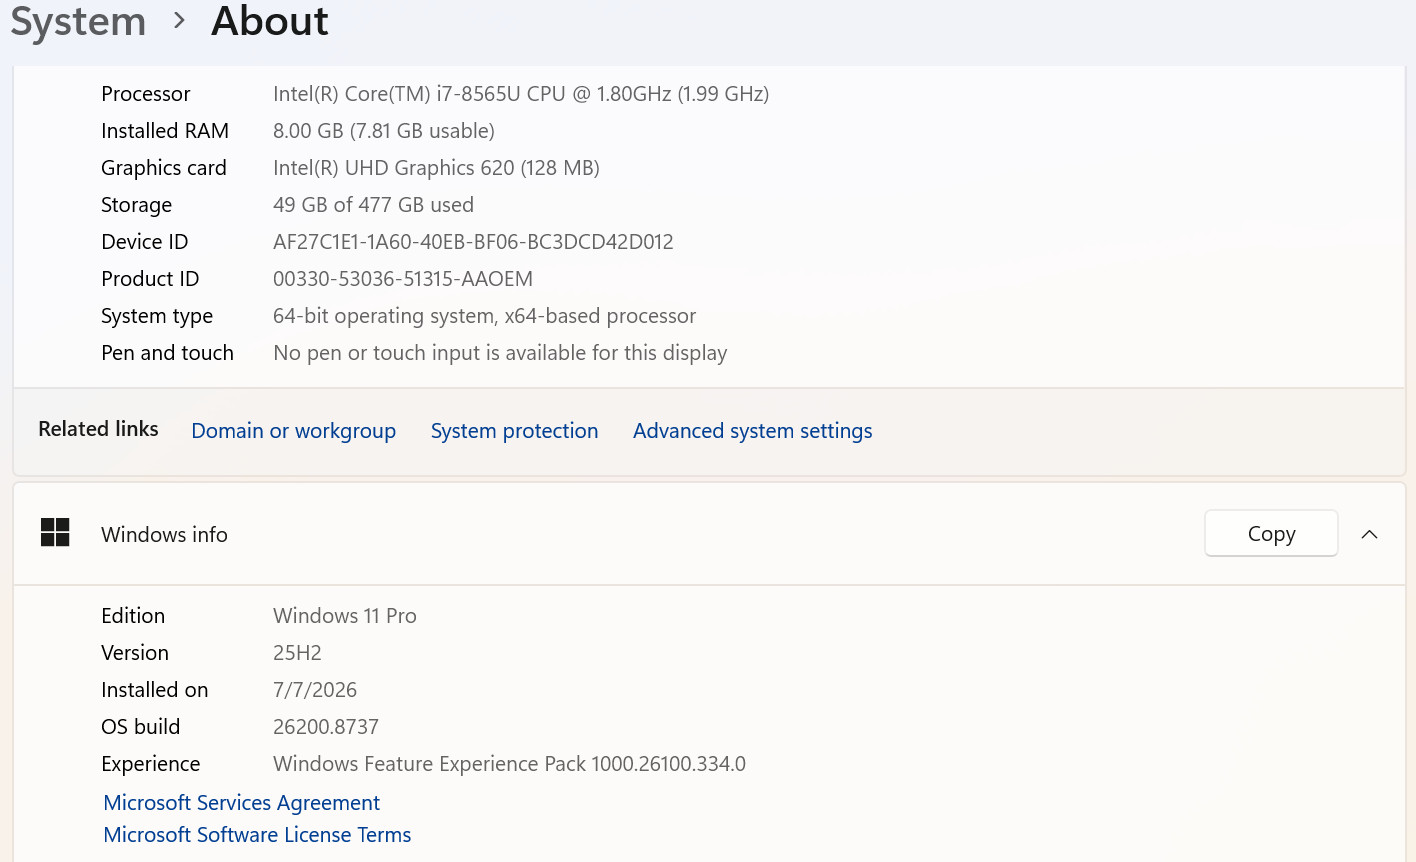This screenshot has height=862, width=1416.
Task: Click the Windows logo icon beside Windows info
Action: coord(55,533)
